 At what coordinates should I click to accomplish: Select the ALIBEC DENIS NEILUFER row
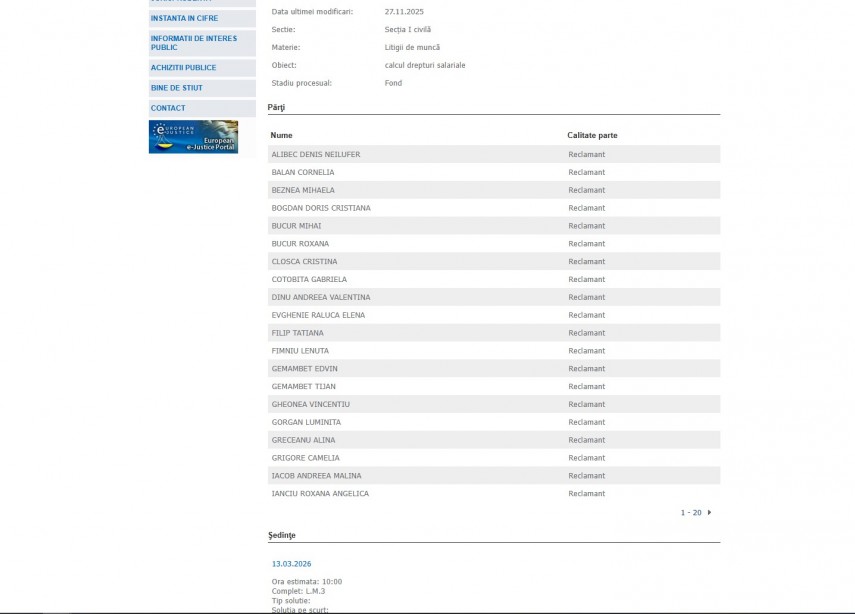(x=315, y=154)
